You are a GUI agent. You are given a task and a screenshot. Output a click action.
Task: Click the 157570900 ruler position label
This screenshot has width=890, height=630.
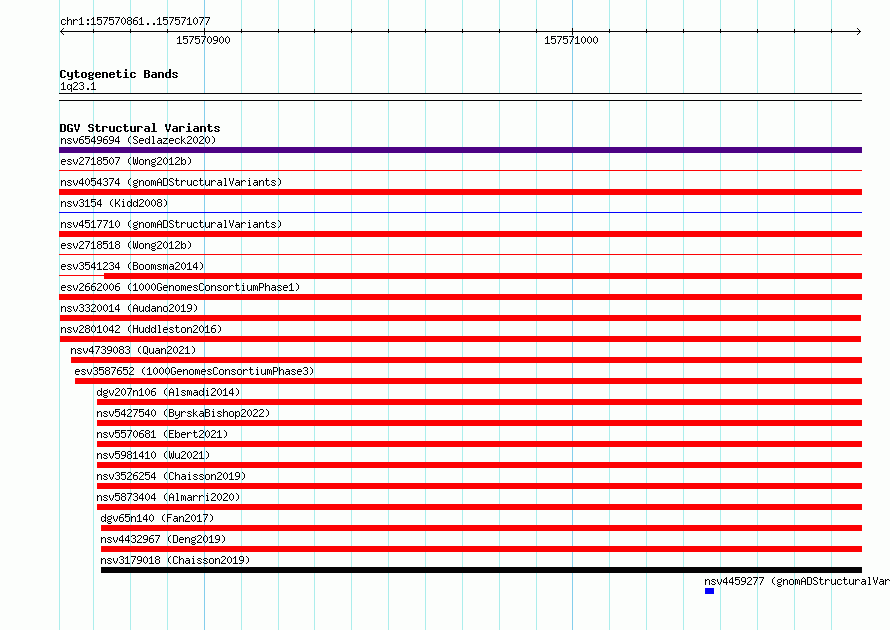[x=203, y=40]
